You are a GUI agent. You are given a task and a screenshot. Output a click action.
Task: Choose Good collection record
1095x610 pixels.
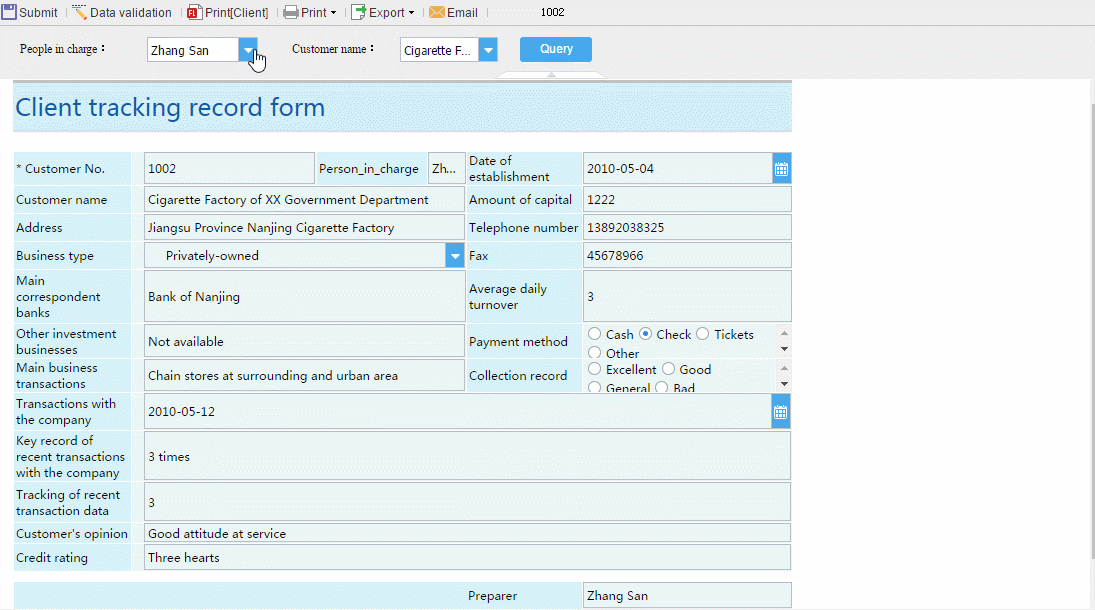(668, 369)
